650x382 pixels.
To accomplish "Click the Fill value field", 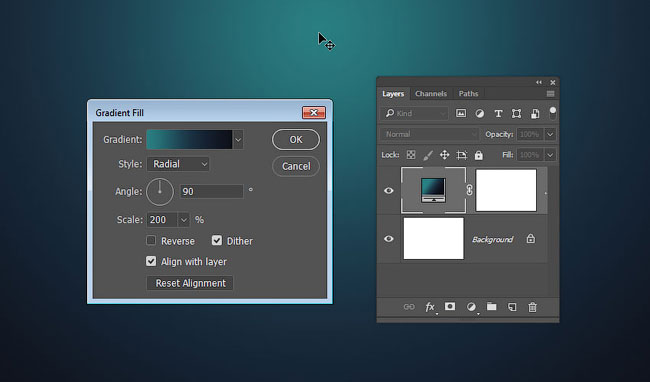I will click(x=530, y=155).
